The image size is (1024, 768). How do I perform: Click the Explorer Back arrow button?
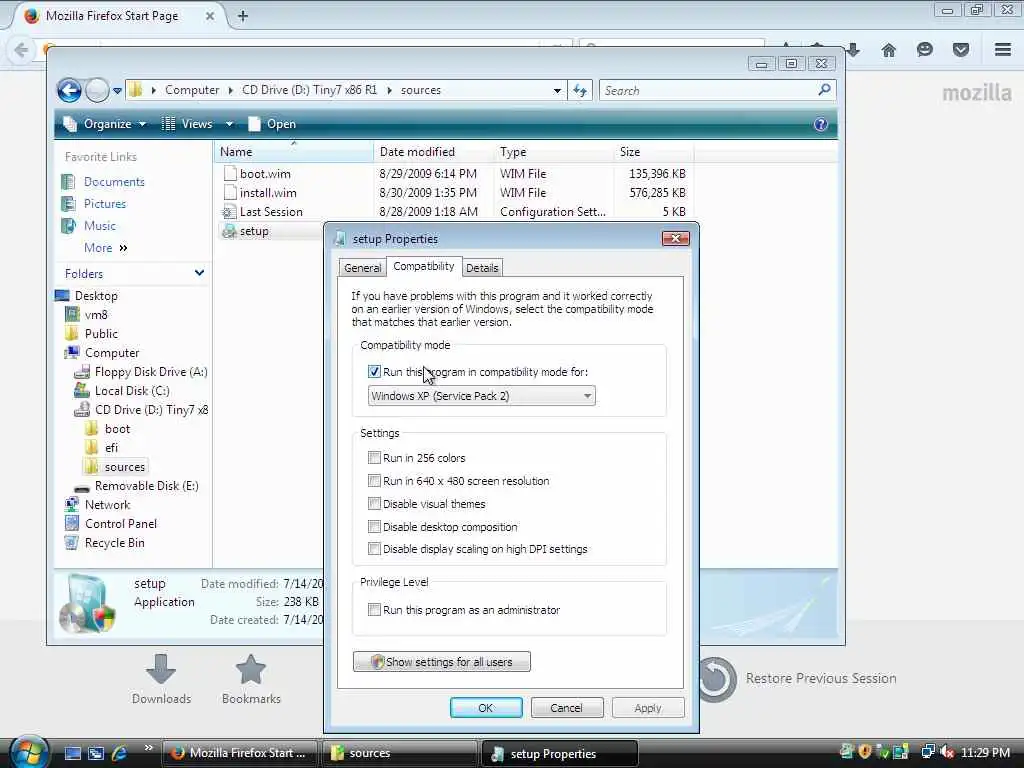pos(69,90)
